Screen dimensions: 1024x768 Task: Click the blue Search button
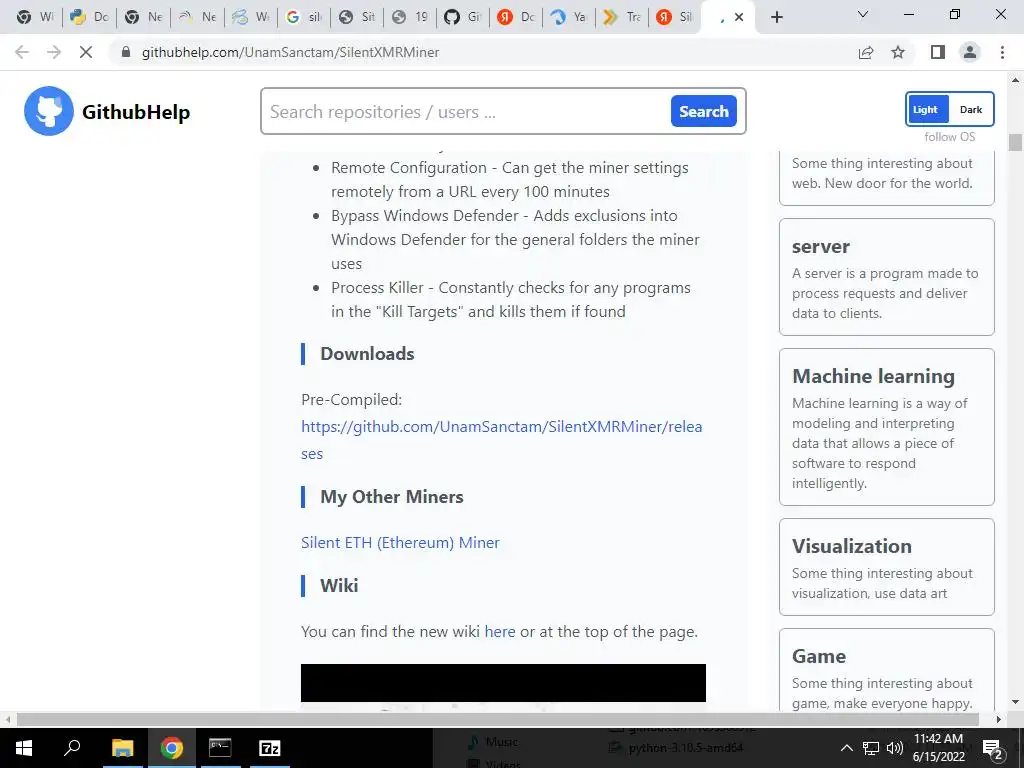(703, 111)
